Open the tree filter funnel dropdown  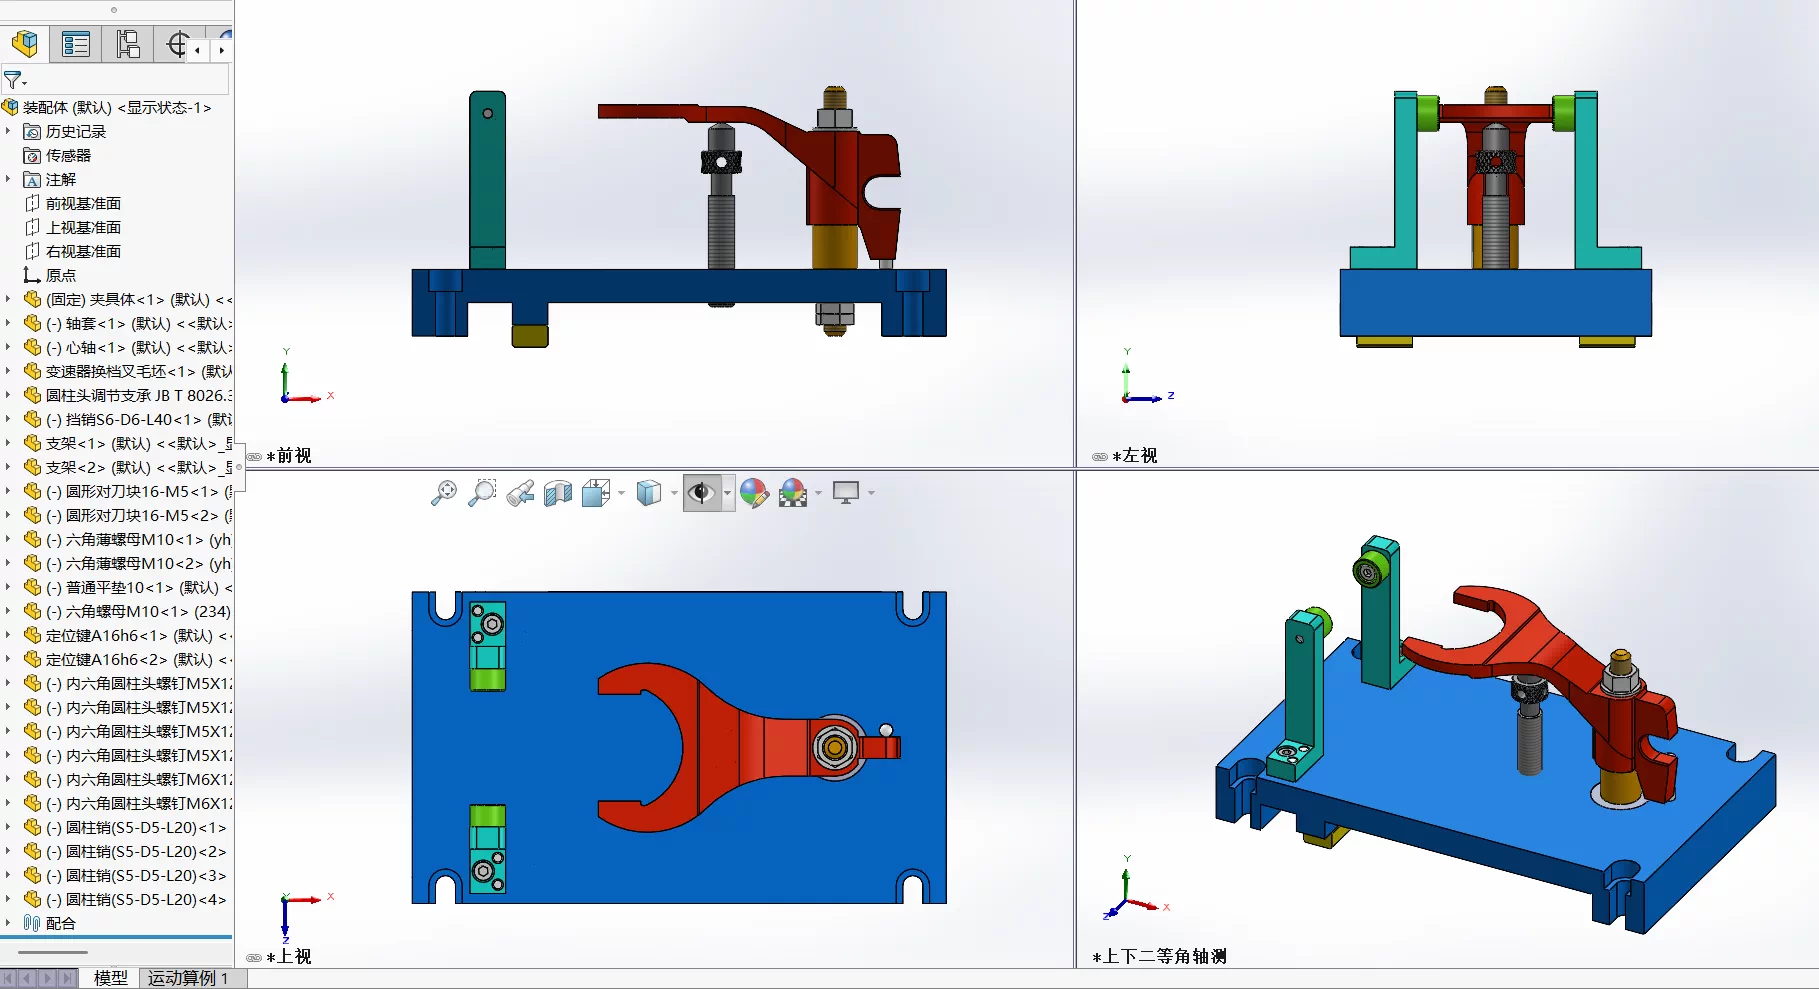coord(15,79)
